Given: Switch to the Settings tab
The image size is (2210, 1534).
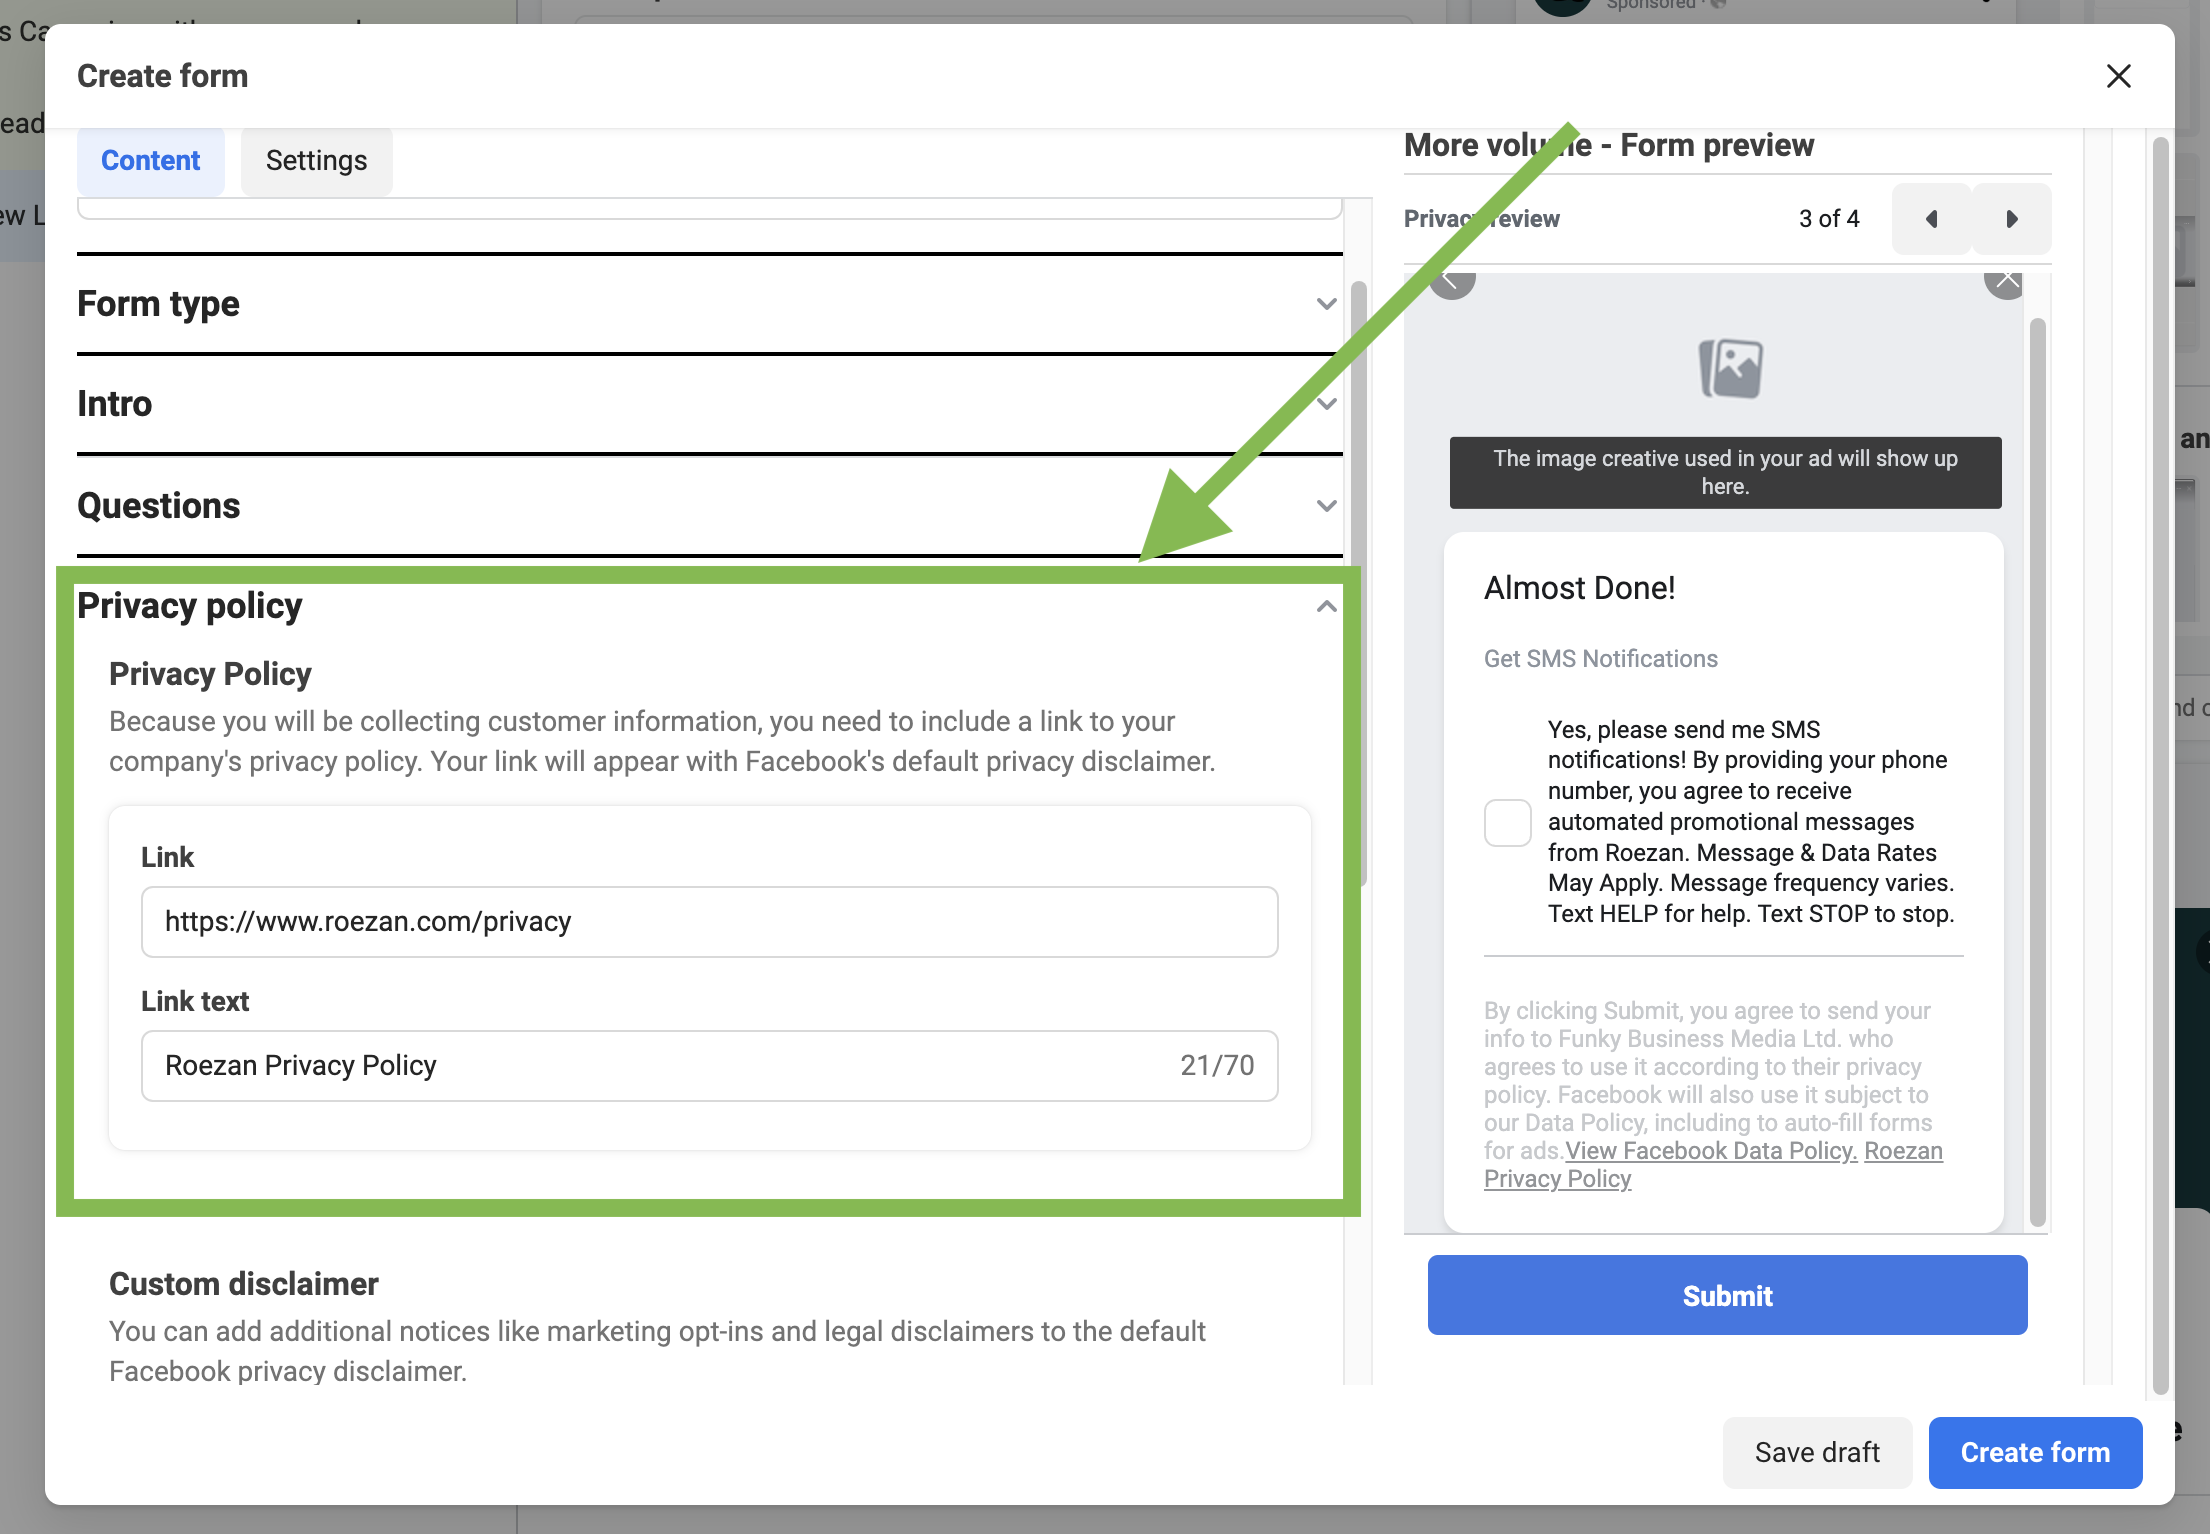Looking at the screenshot, I should [316, 161].
